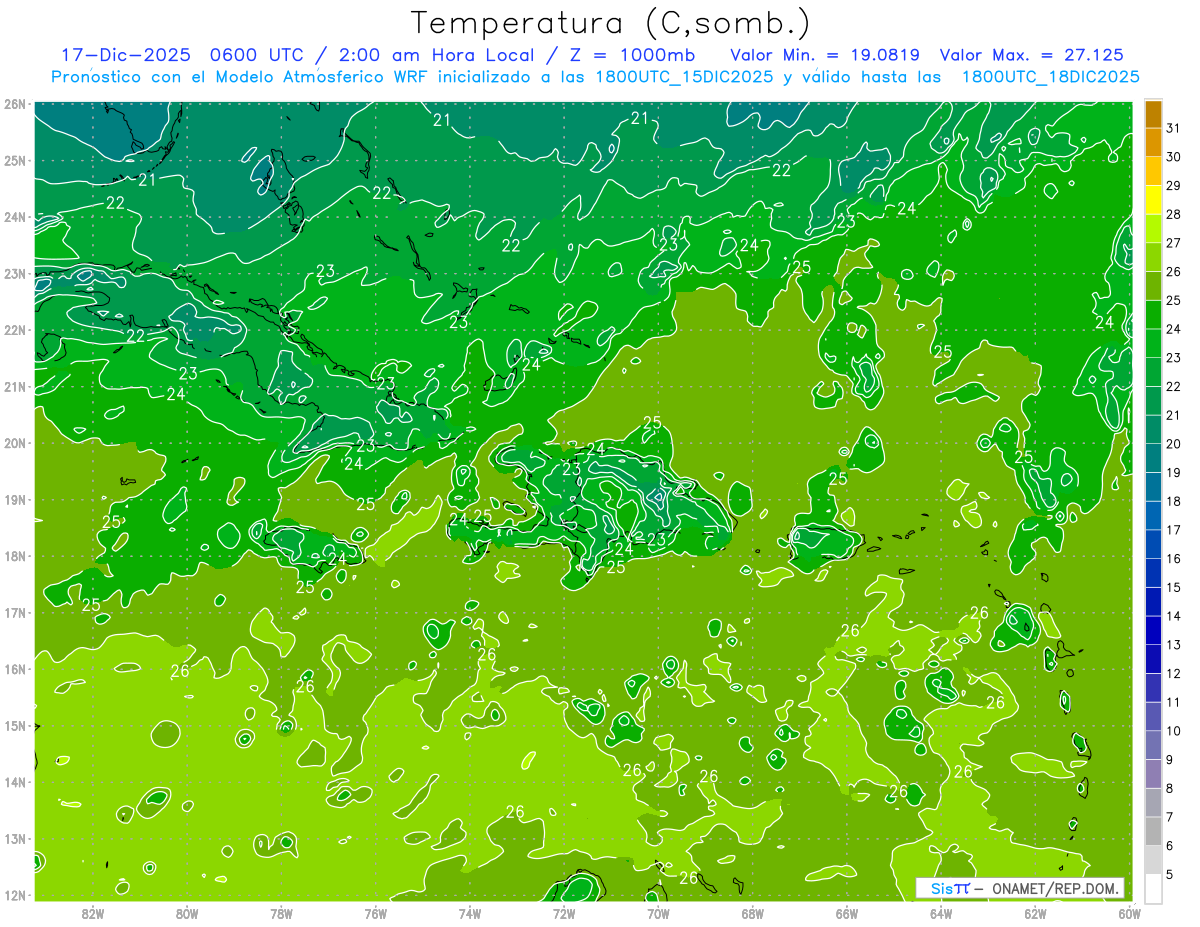Click the legend label '5'
Screen dimensions: 1200x927
tap(1170, 875)
